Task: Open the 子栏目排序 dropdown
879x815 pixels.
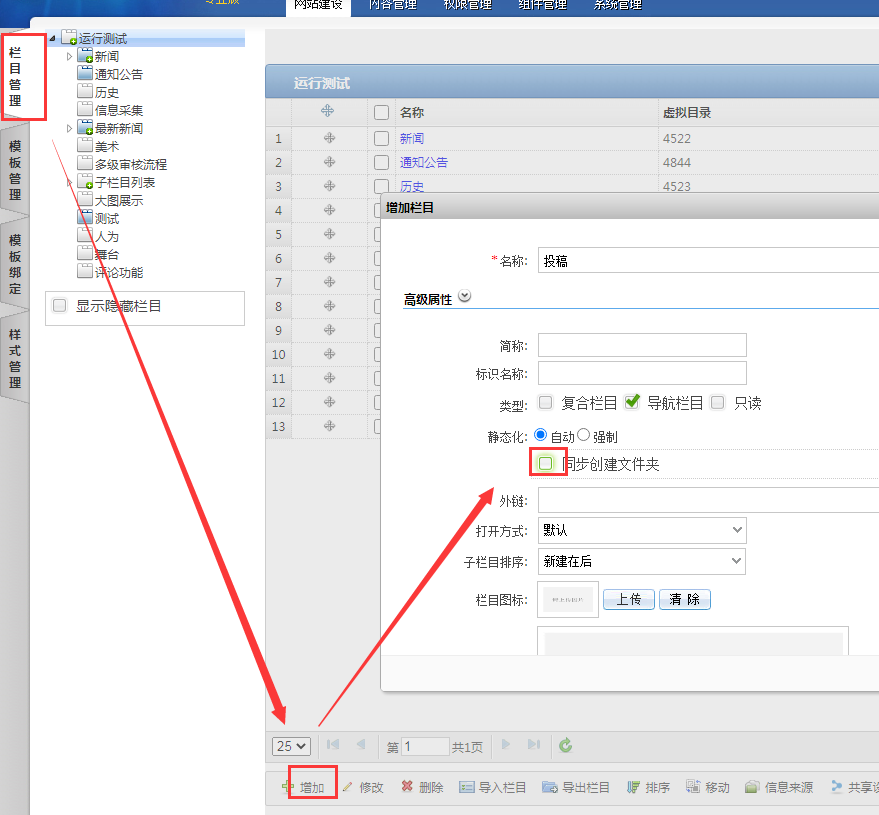Action: click(641, 561)
